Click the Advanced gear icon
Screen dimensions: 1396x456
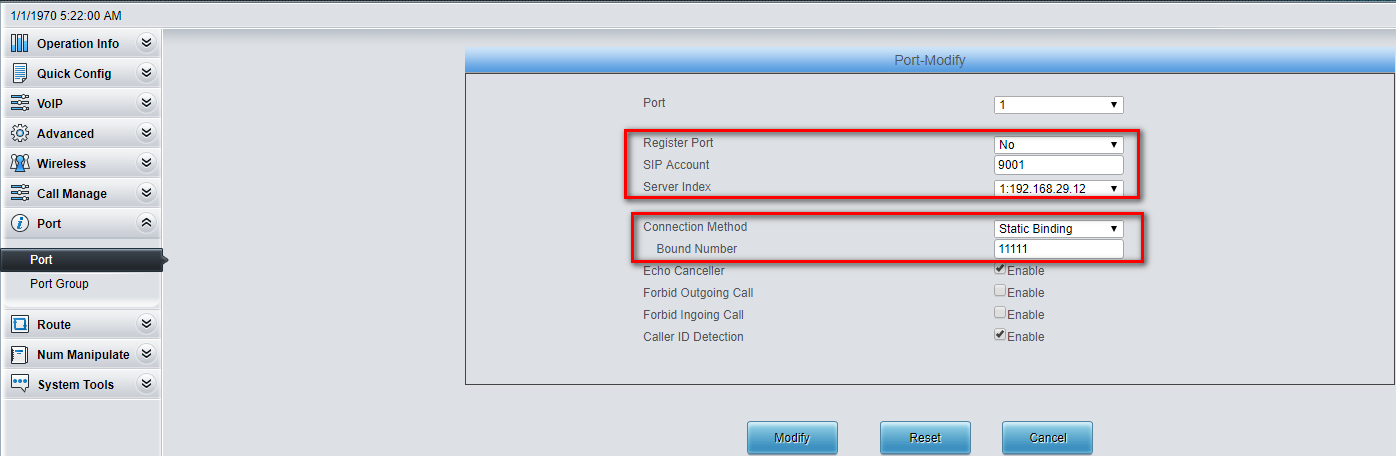(x=19, y=133)
